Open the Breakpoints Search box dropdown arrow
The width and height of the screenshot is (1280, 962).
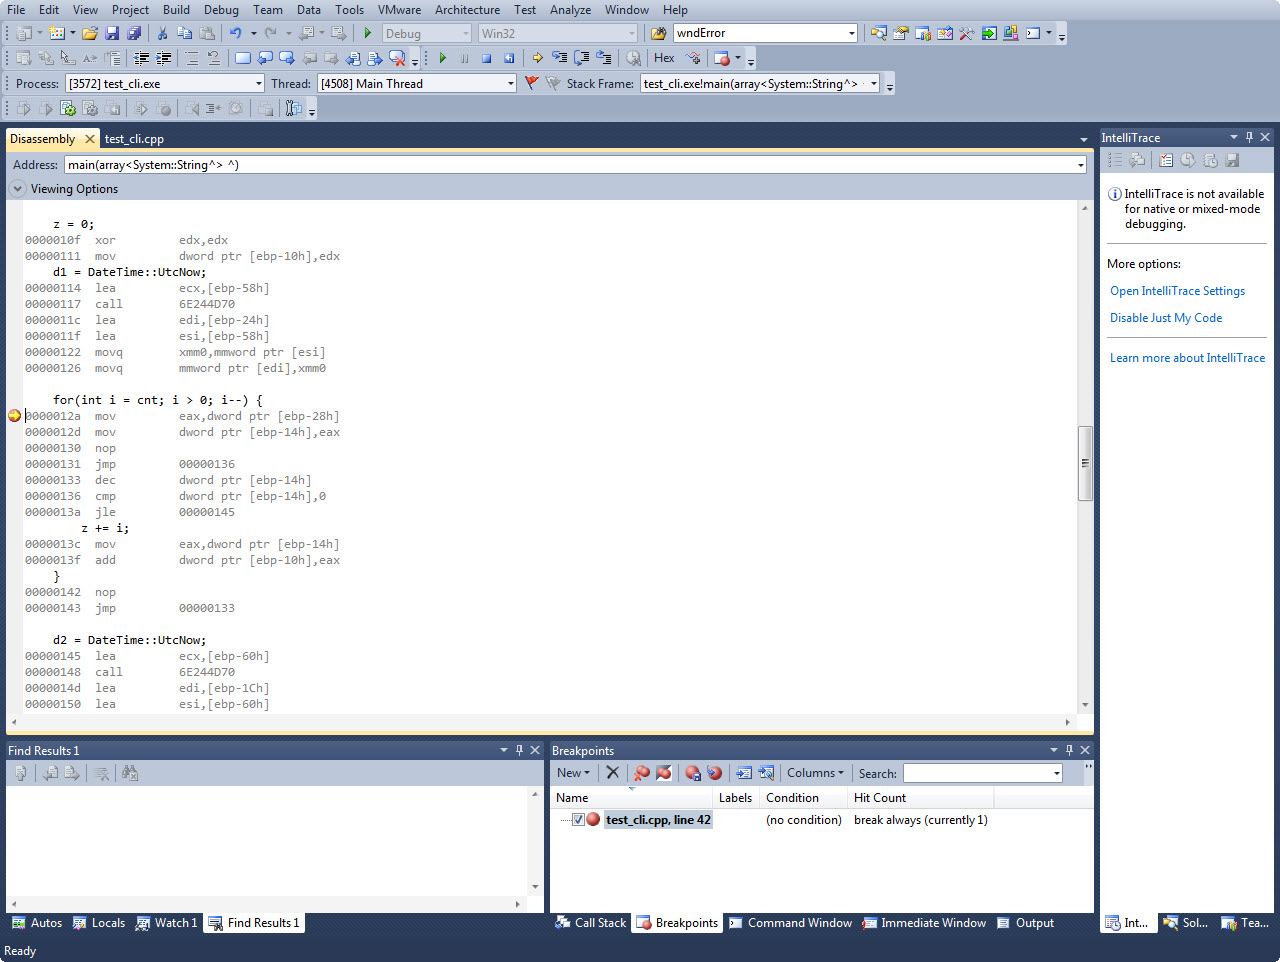pos(1056,773)
